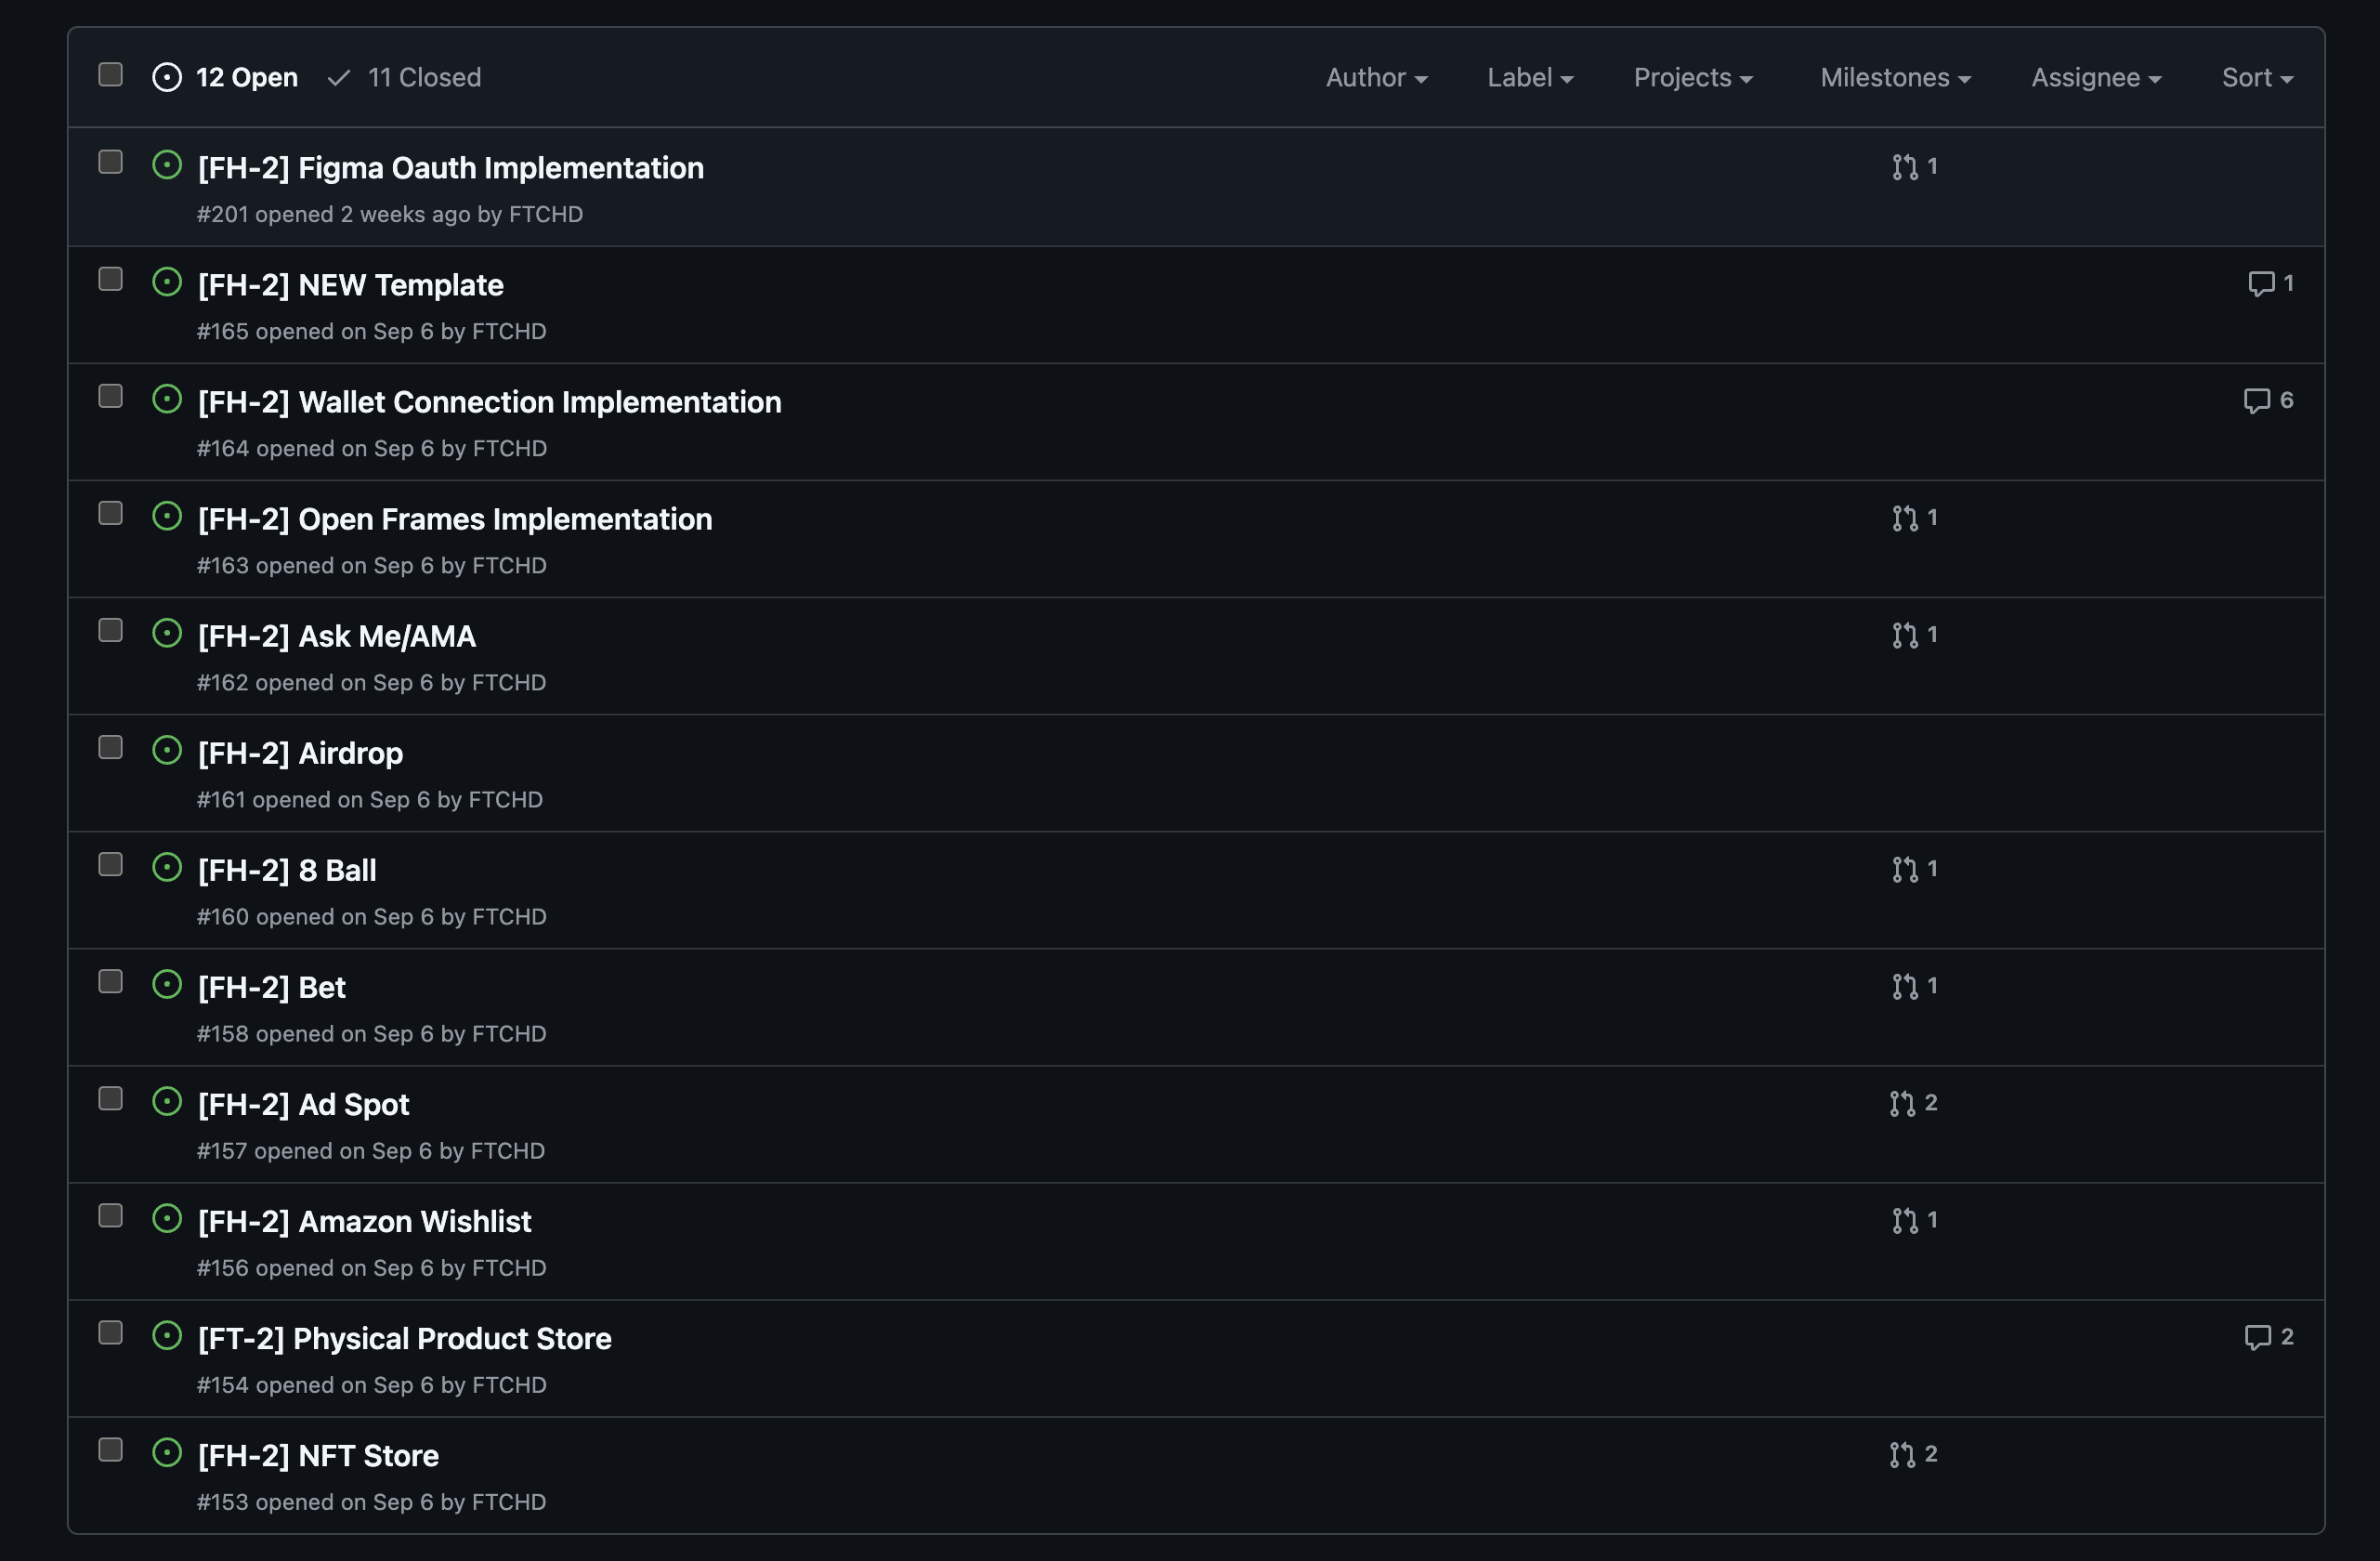The height and width of the screenshot is (1561, 2380).
Task: Click the open-issues circle icon in header
Action: (x=167, y=77)
